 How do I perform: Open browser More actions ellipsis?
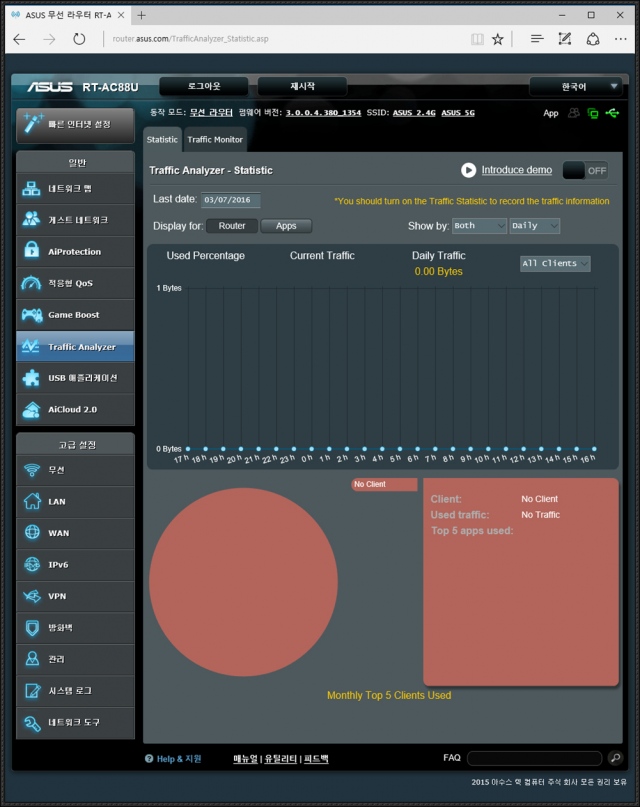pyautogui.click(x=620, y=39)
